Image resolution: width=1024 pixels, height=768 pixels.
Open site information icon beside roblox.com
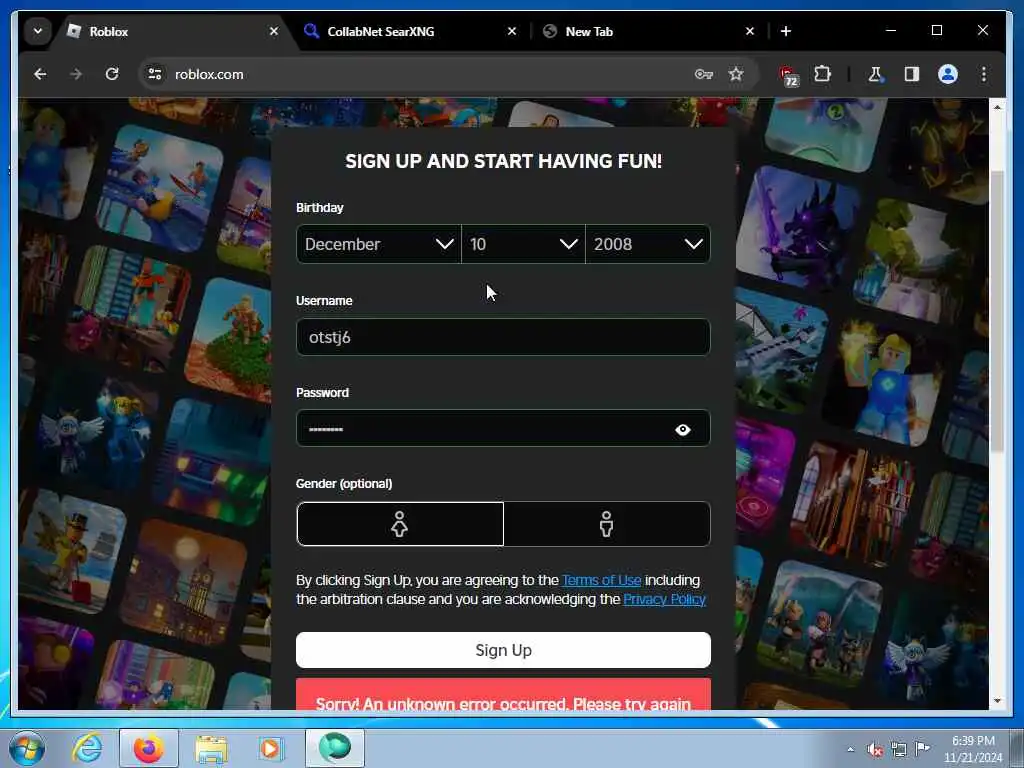click(x=155, y=74)
